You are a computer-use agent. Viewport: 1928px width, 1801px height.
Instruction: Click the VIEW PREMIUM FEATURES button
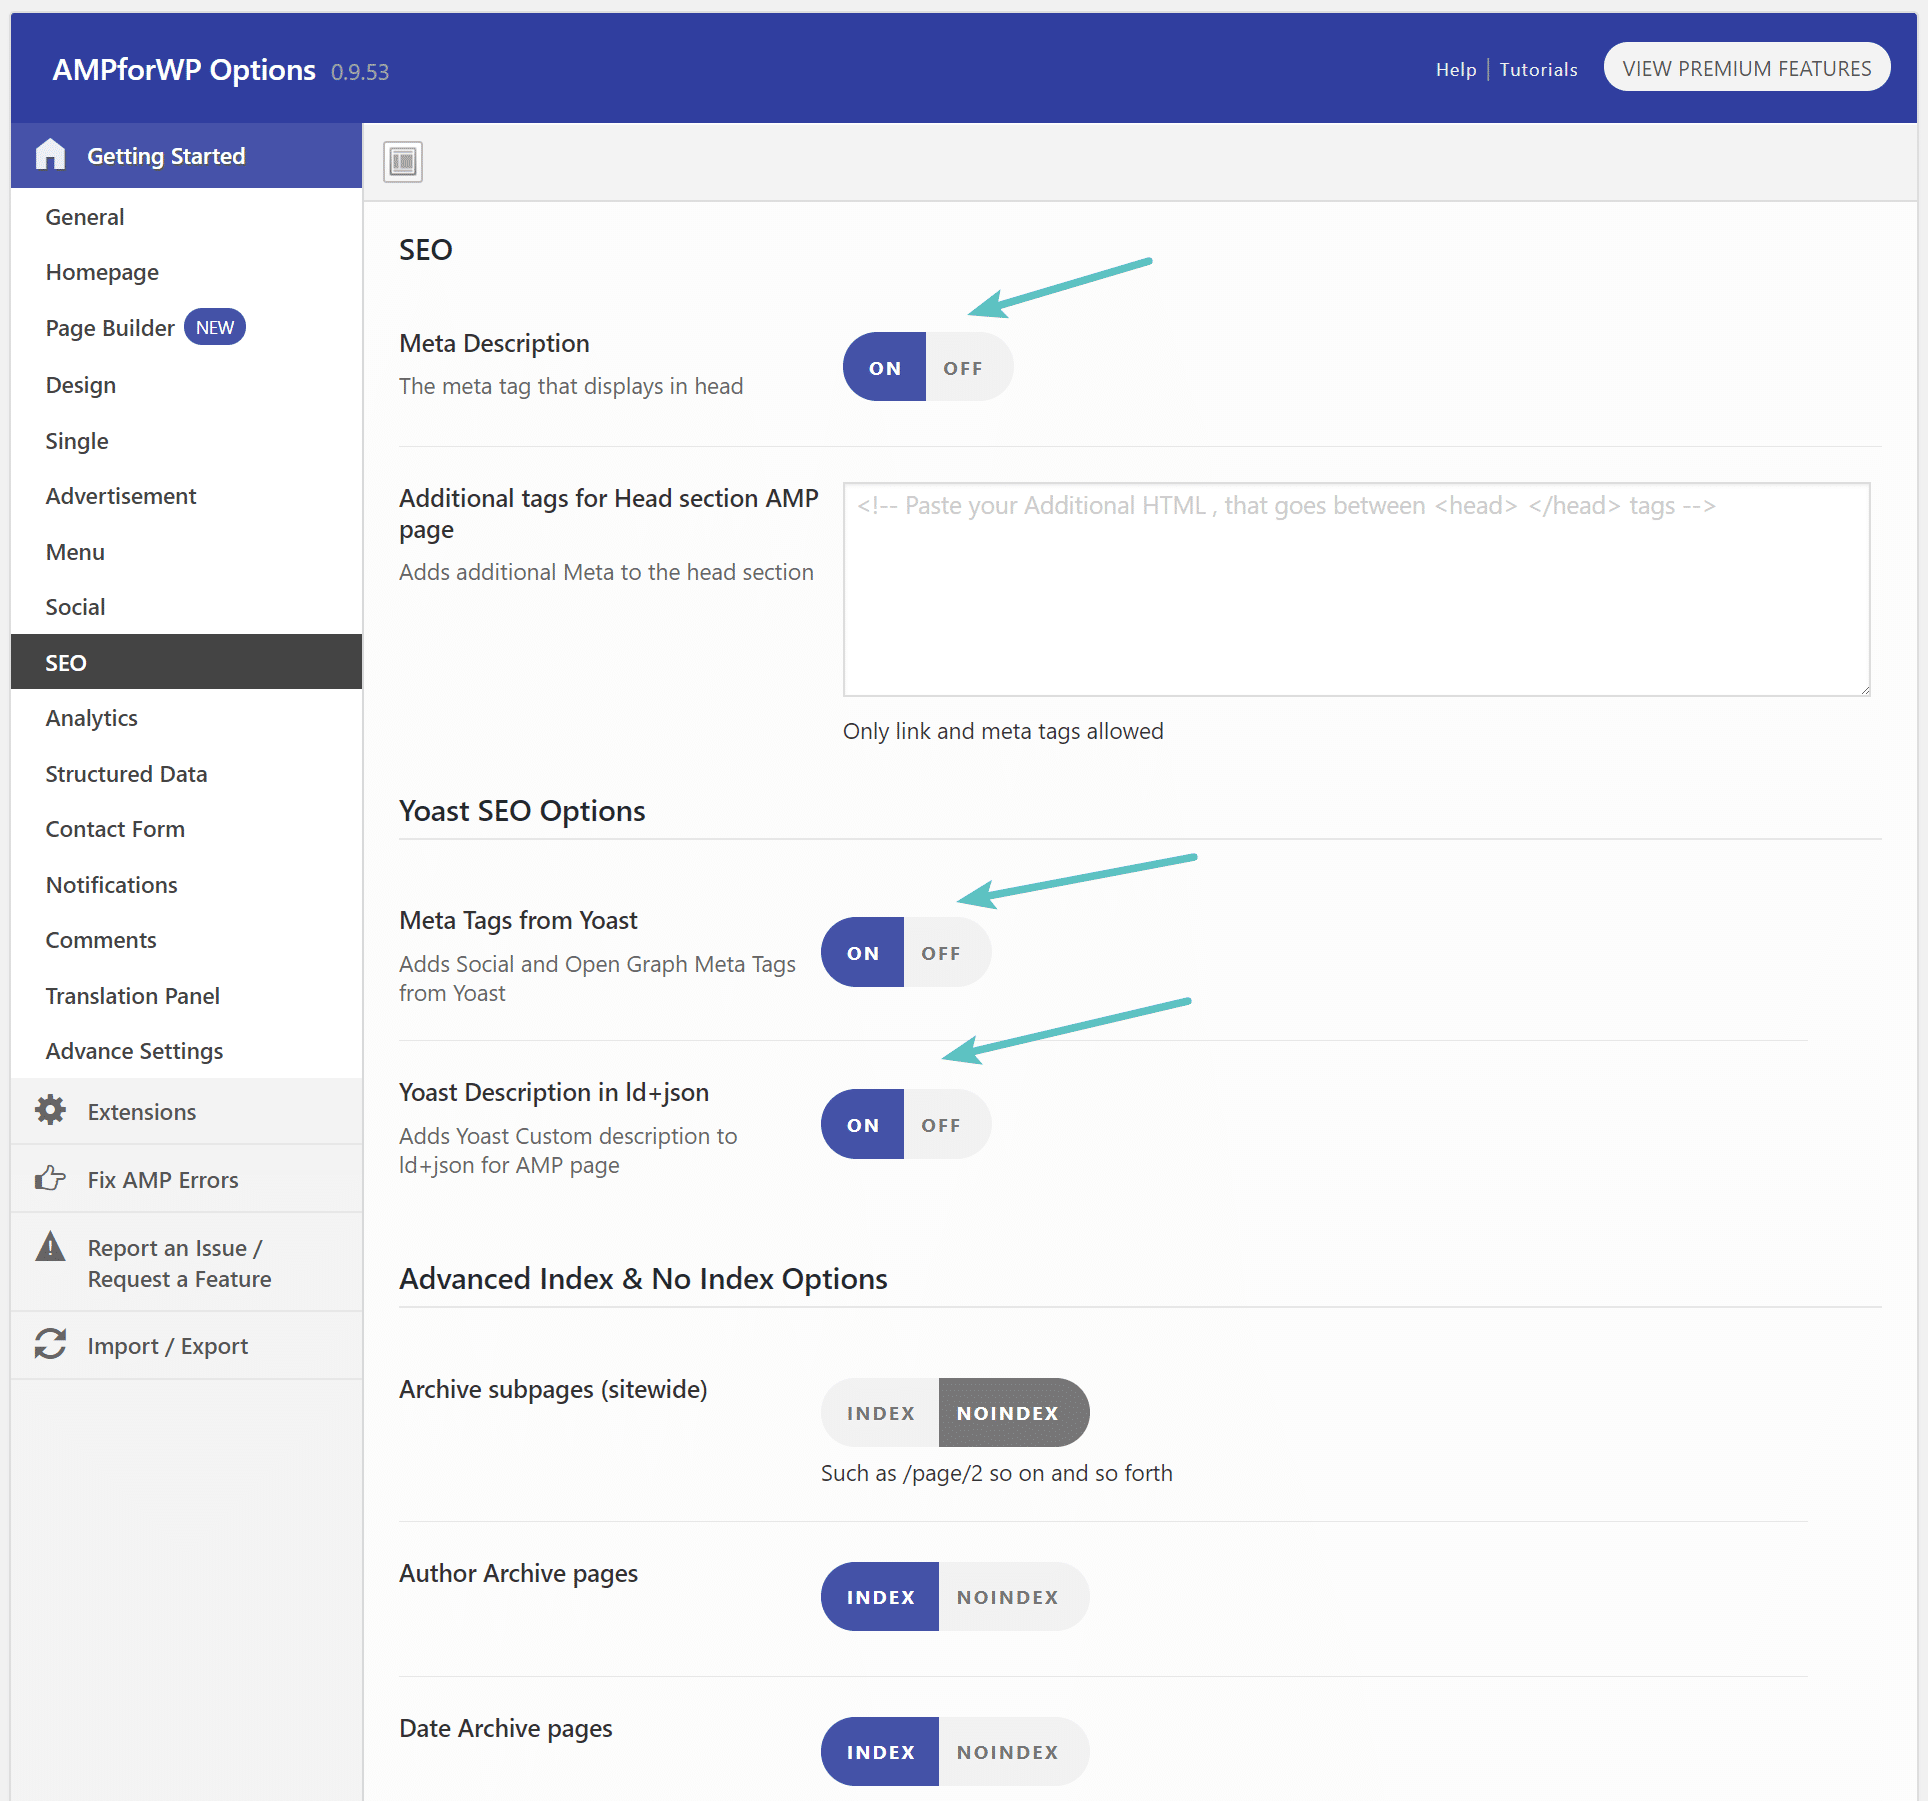pos(1745,68)
